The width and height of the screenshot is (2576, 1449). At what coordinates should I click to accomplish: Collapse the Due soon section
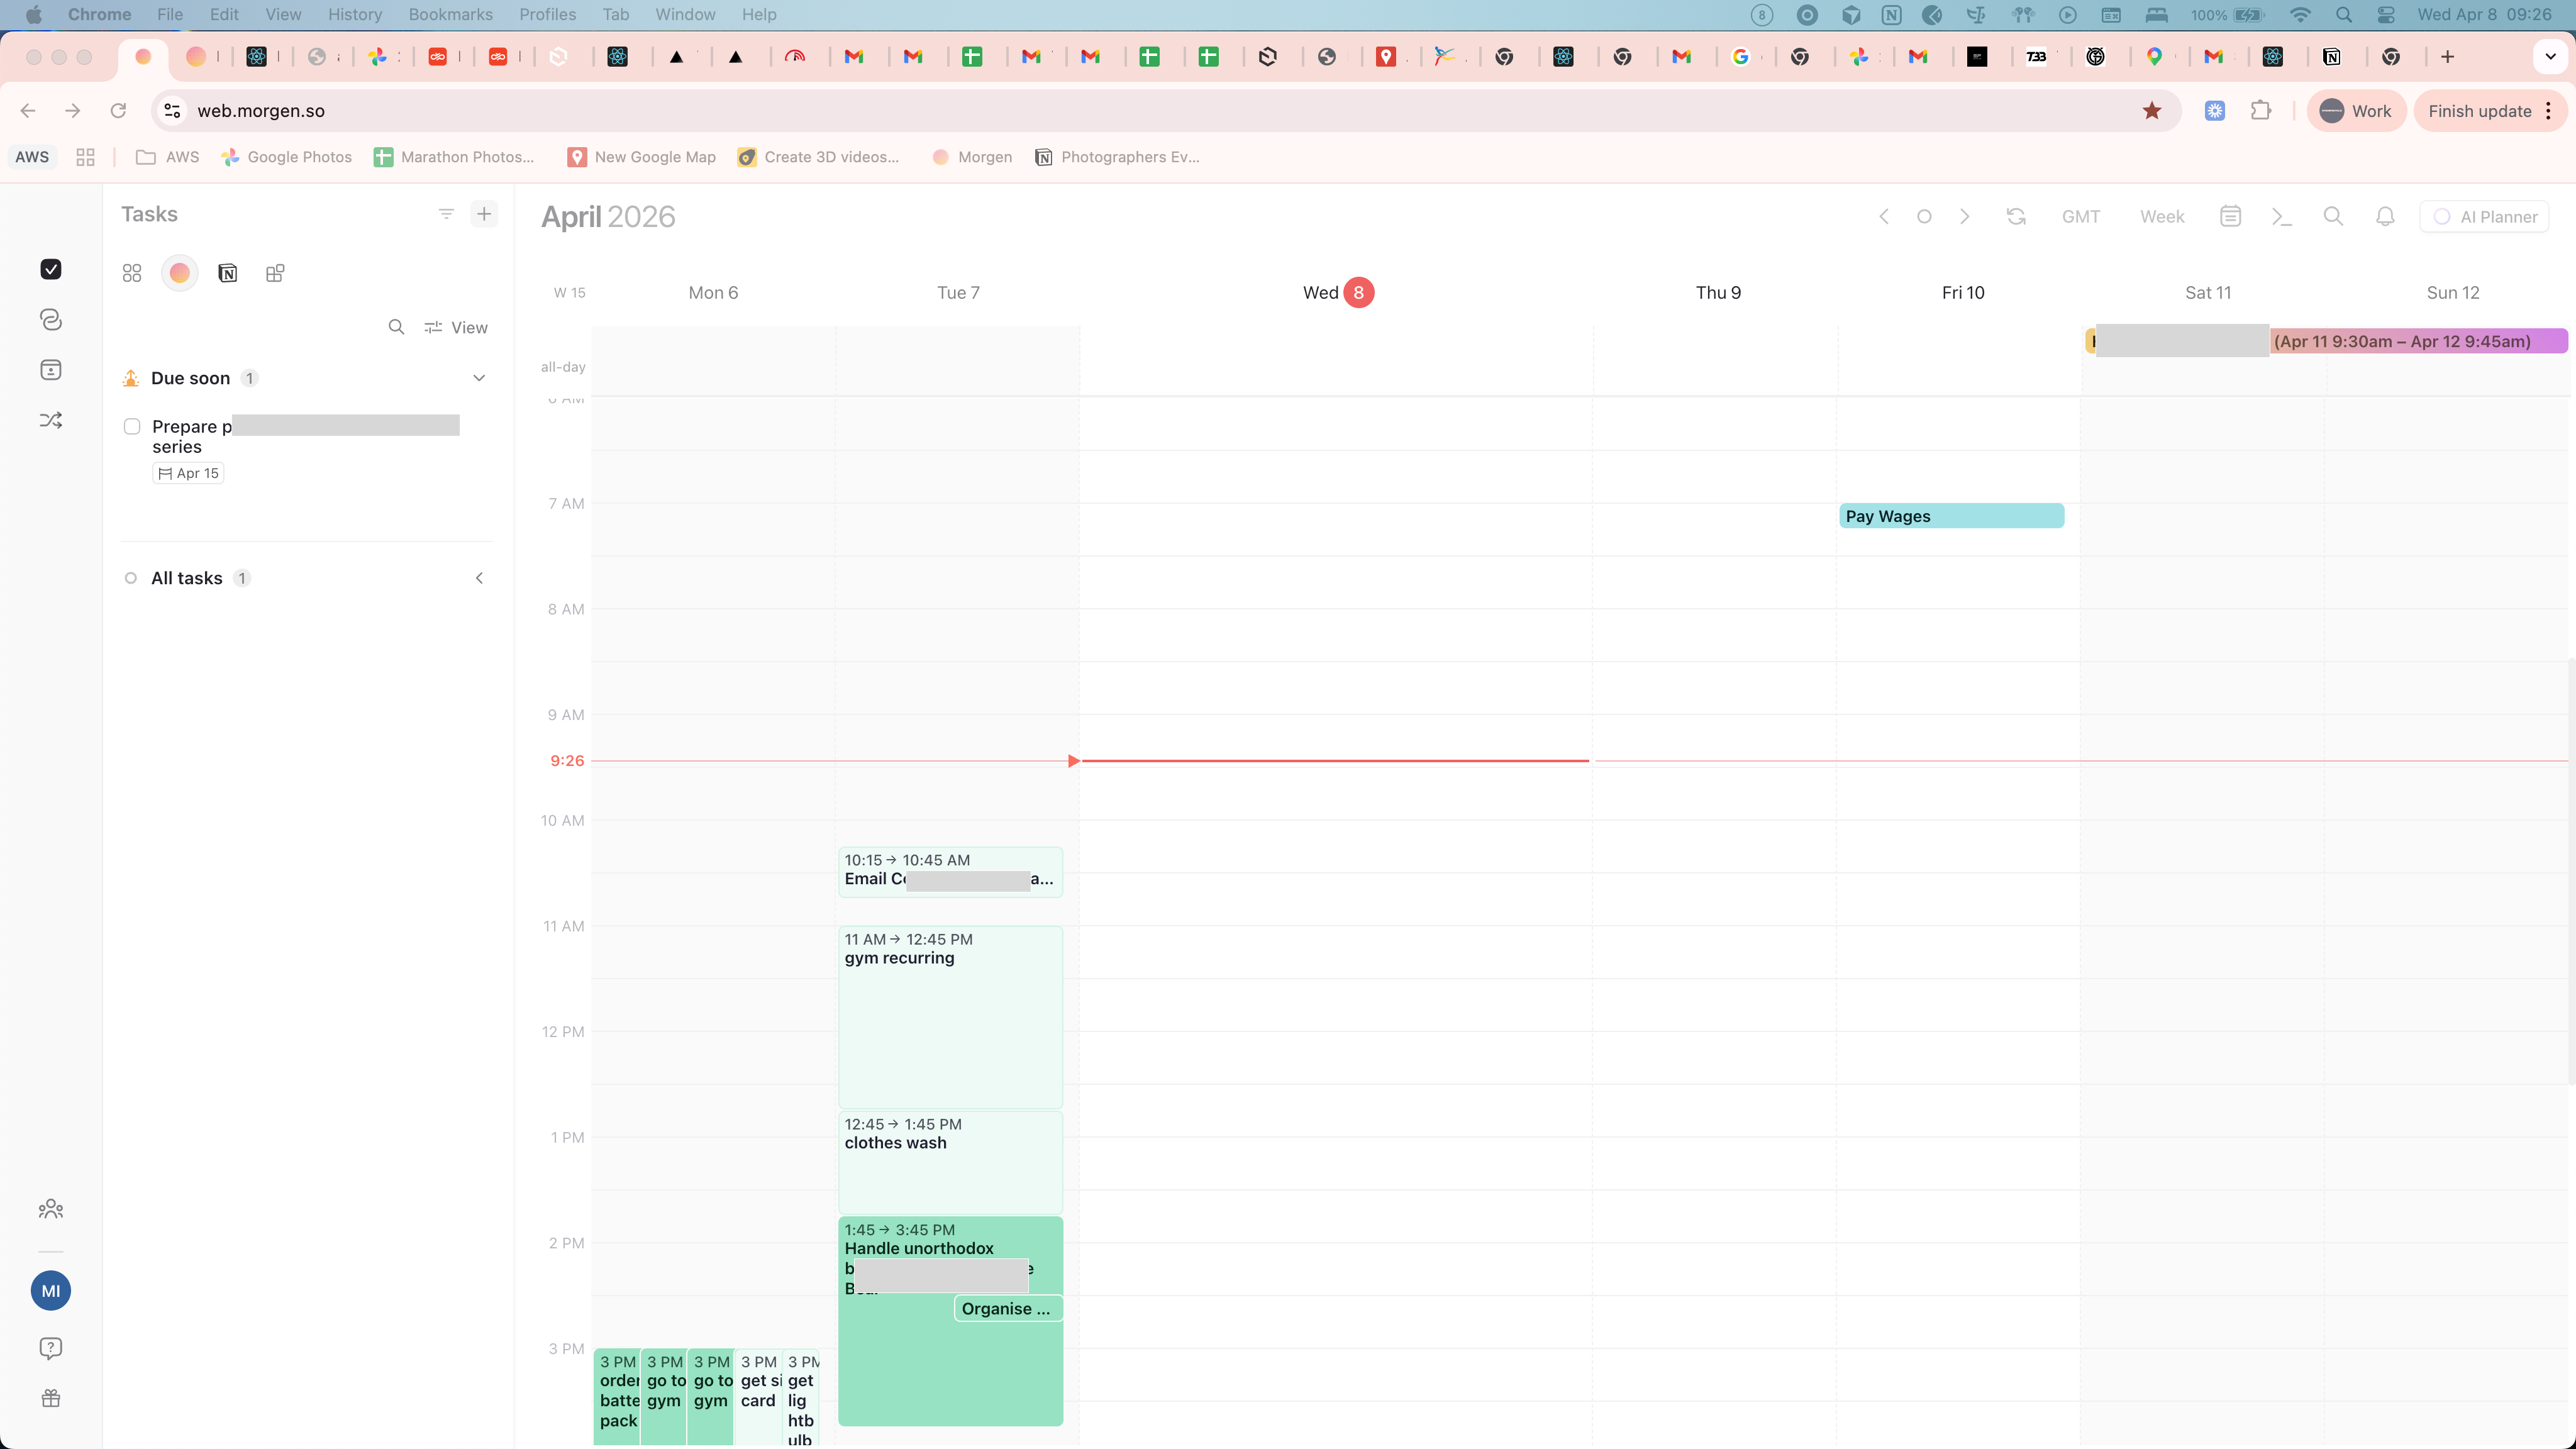pos(479,378)
